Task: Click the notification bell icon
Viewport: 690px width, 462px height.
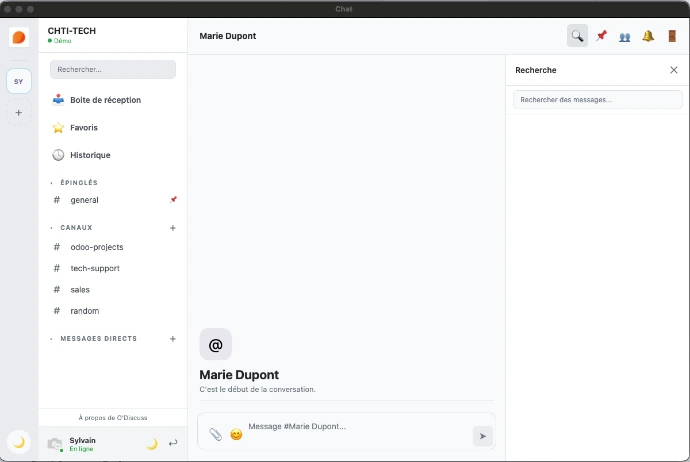Action: click(648, 36)
